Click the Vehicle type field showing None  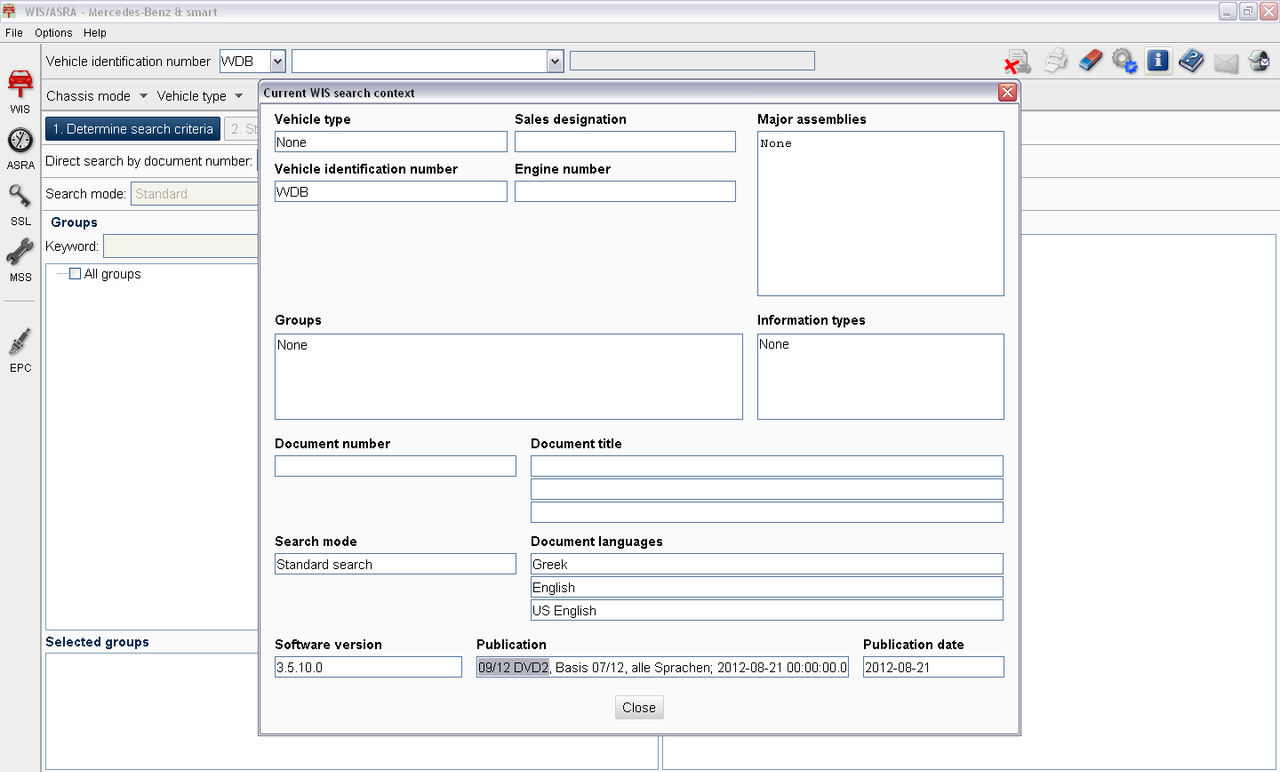point(391,142)
